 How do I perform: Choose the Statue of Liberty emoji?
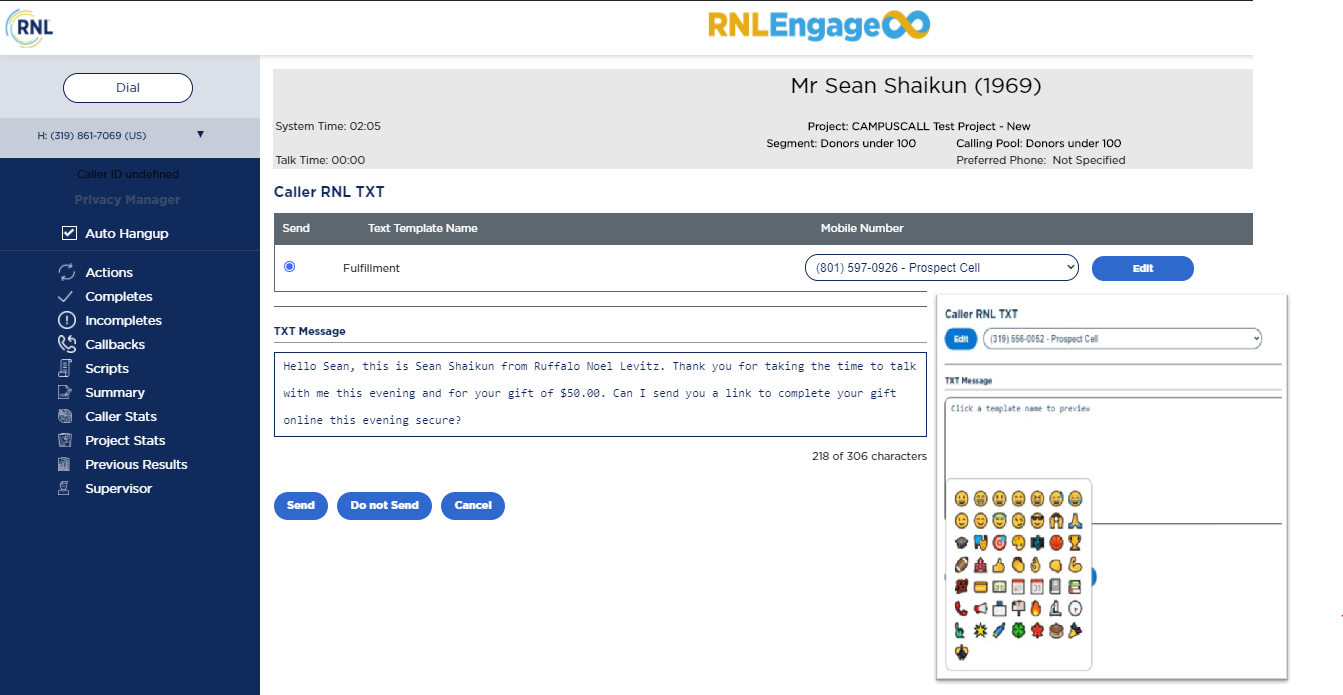pyautogui.click(x=961, y=630)
